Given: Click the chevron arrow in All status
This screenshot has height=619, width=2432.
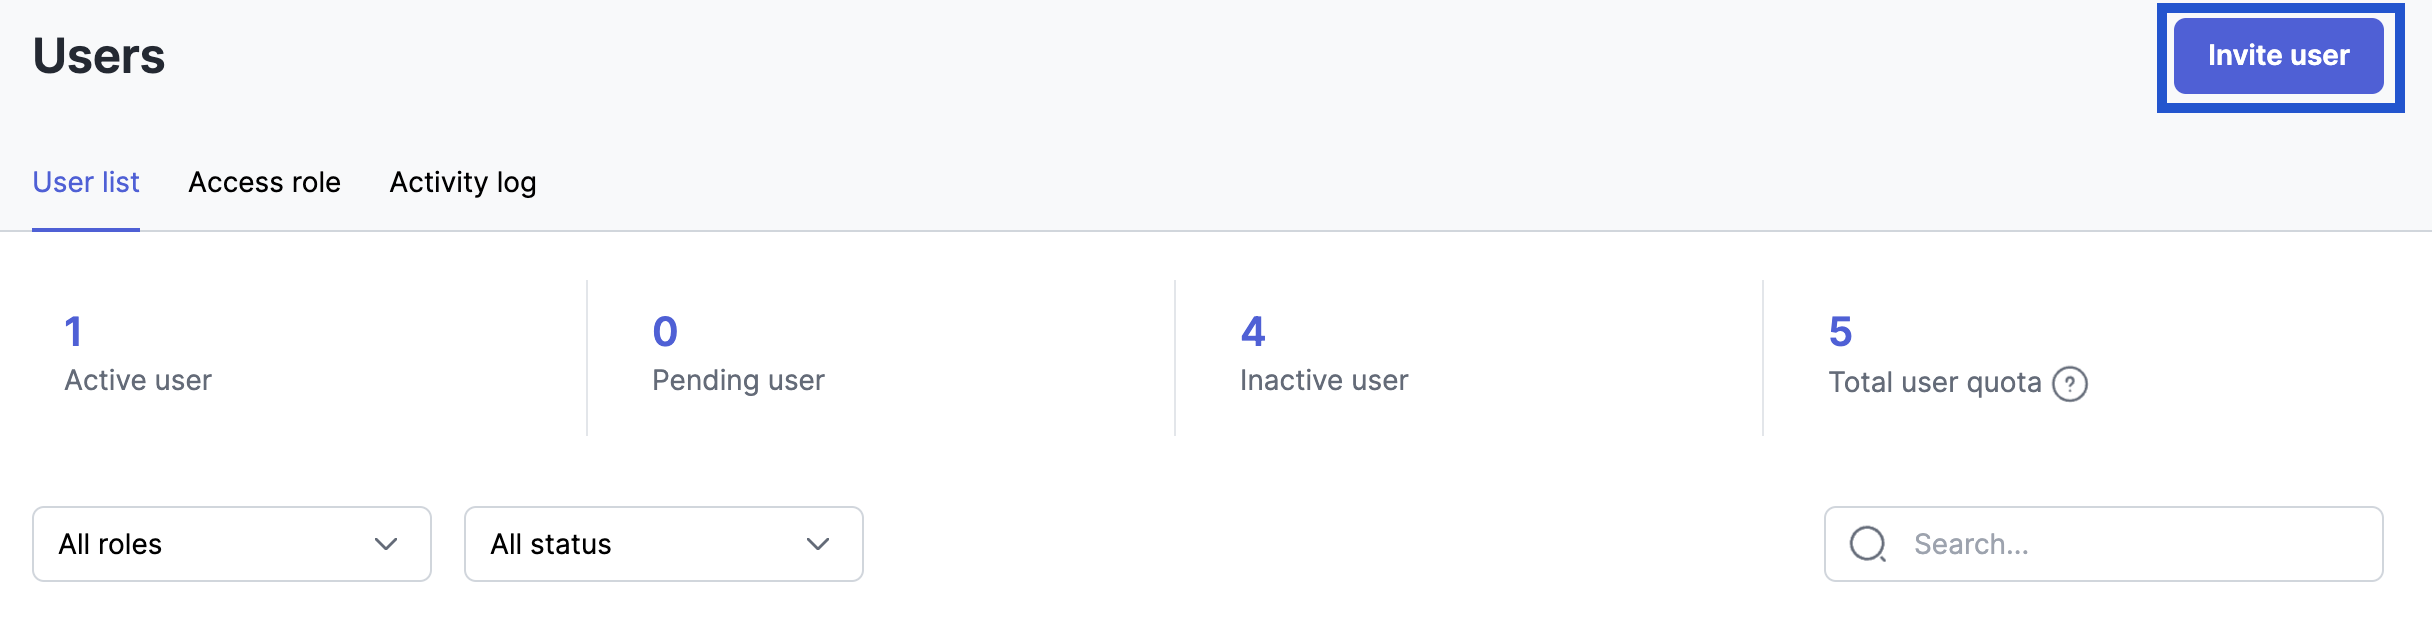Looking at the screenshot, I should click(818, 544).
